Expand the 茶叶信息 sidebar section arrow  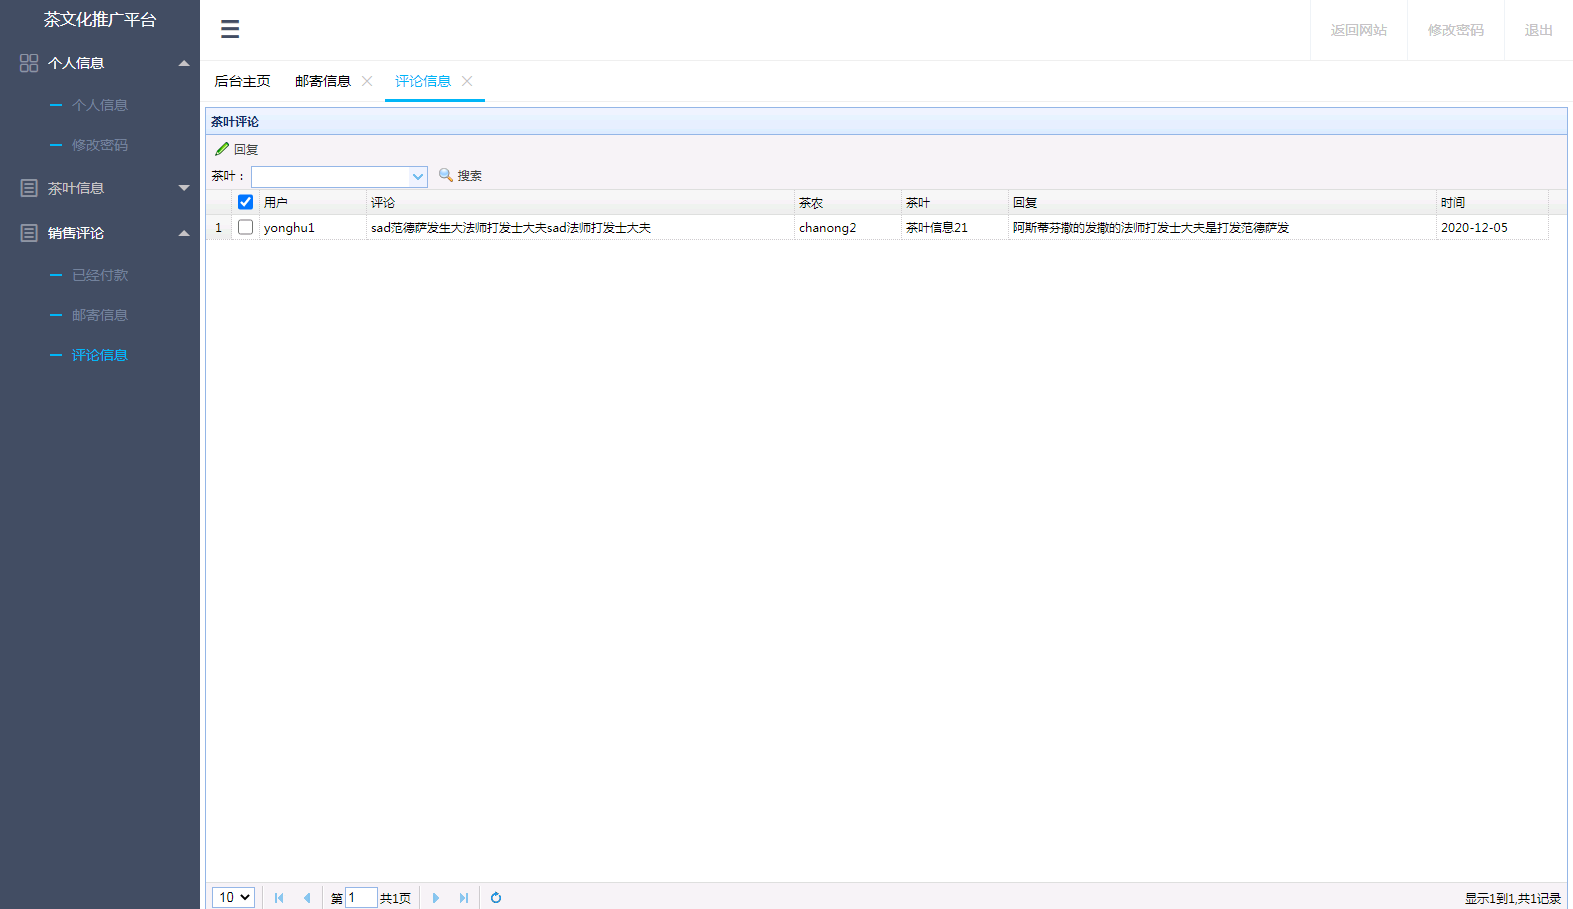184,188
